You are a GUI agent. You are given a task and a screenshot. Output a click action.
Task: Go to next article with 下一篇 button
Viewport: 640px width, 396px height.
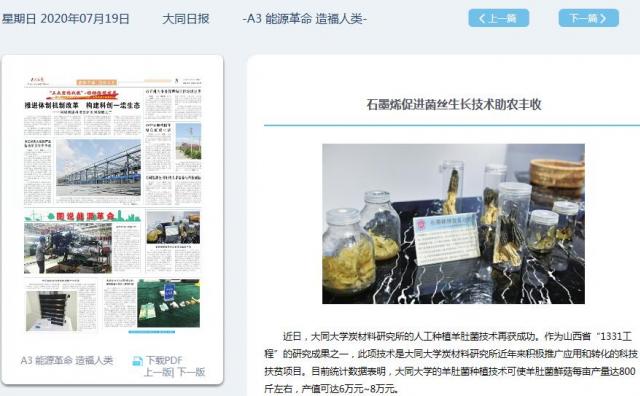click(589, 18)
